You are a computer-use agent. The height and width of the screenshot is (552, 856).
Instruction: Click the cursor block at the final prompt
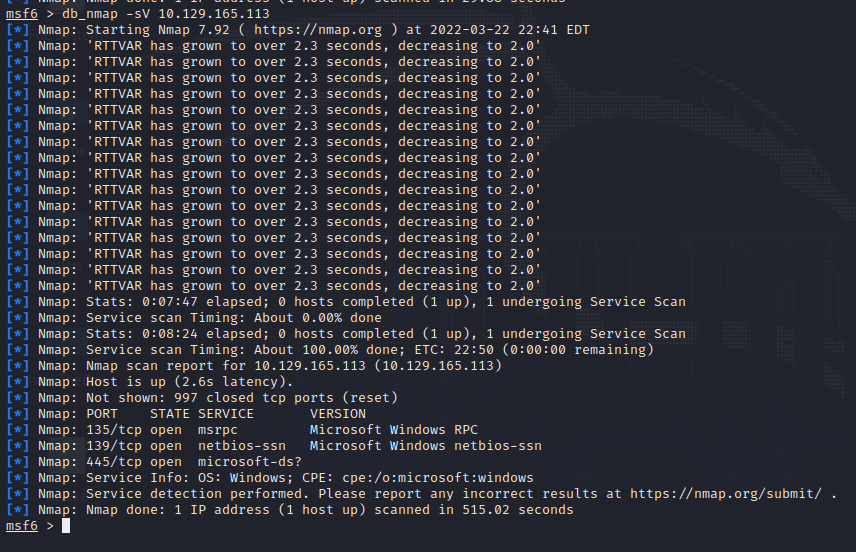[66, 526]
